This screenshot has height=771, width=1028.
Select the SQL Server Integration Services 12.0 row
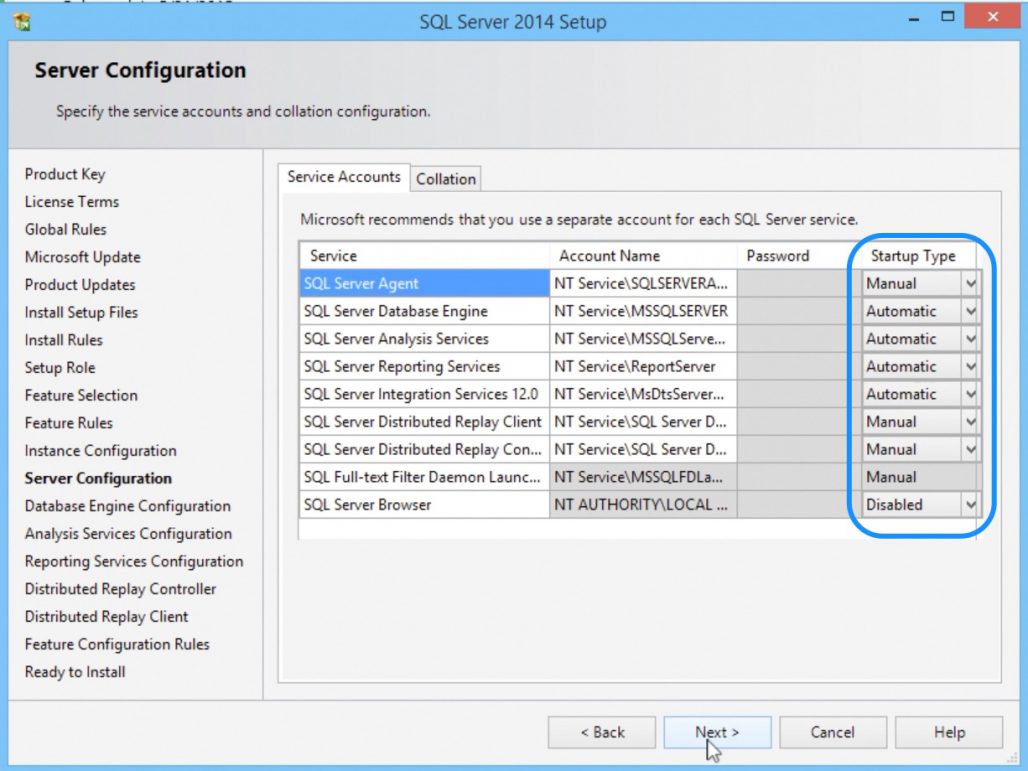[423, 394]
